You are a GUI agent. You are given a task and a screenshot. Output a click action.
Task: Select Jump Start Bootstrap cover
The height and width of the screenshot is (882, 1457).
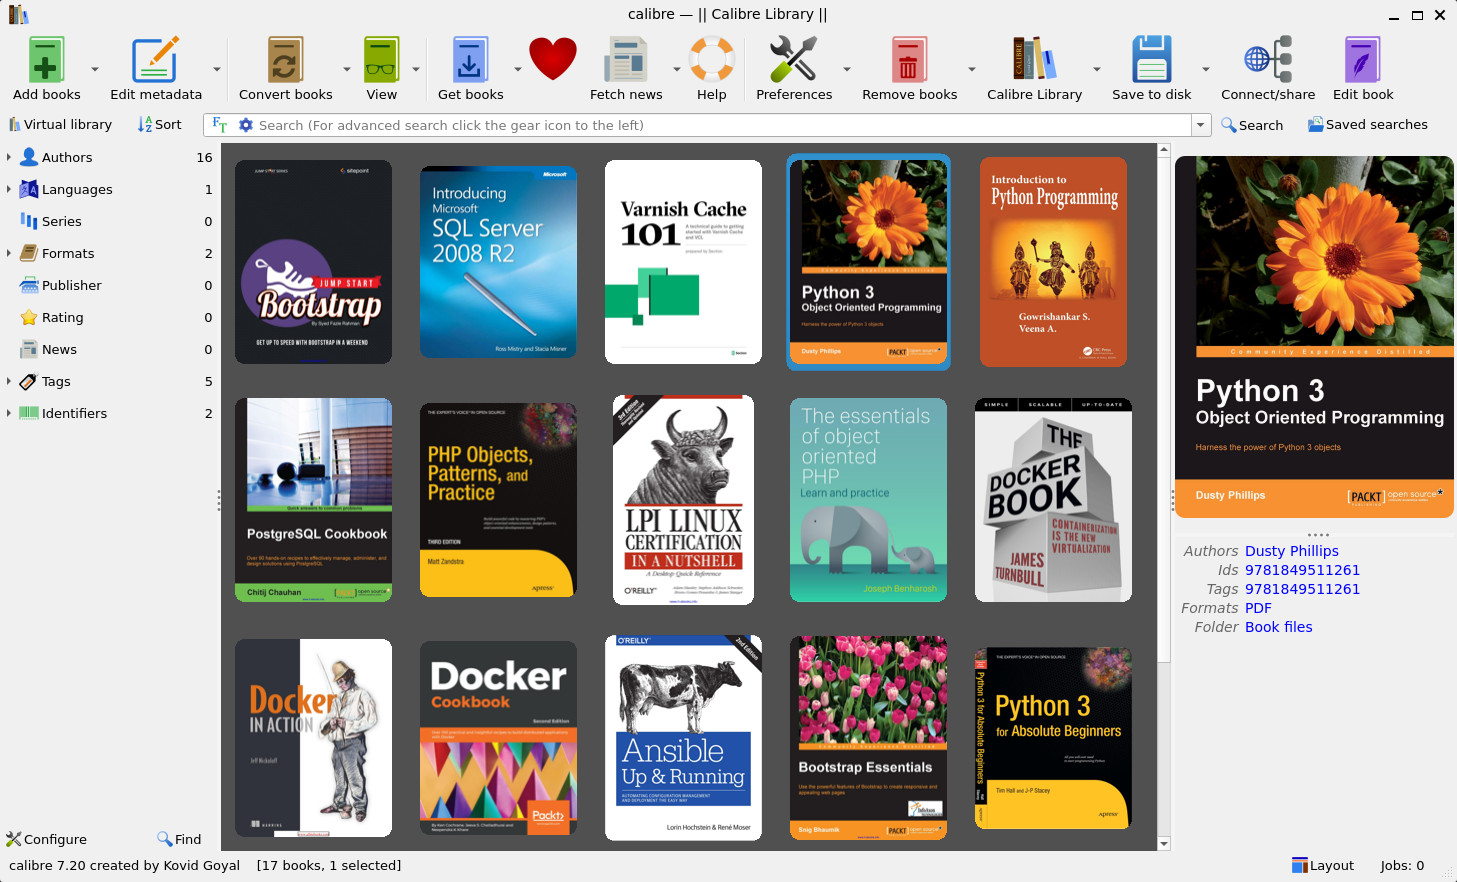coord(313,262)
